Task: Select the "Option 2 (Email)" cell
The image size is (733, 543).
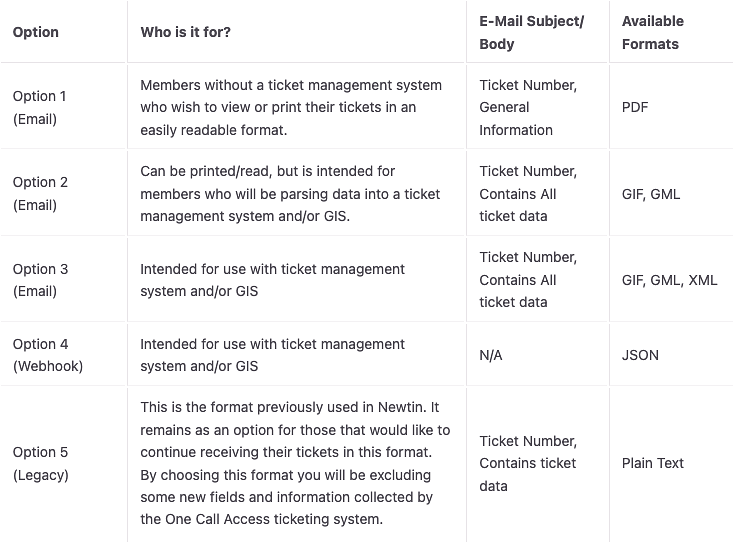Action: tap(40, 193)
